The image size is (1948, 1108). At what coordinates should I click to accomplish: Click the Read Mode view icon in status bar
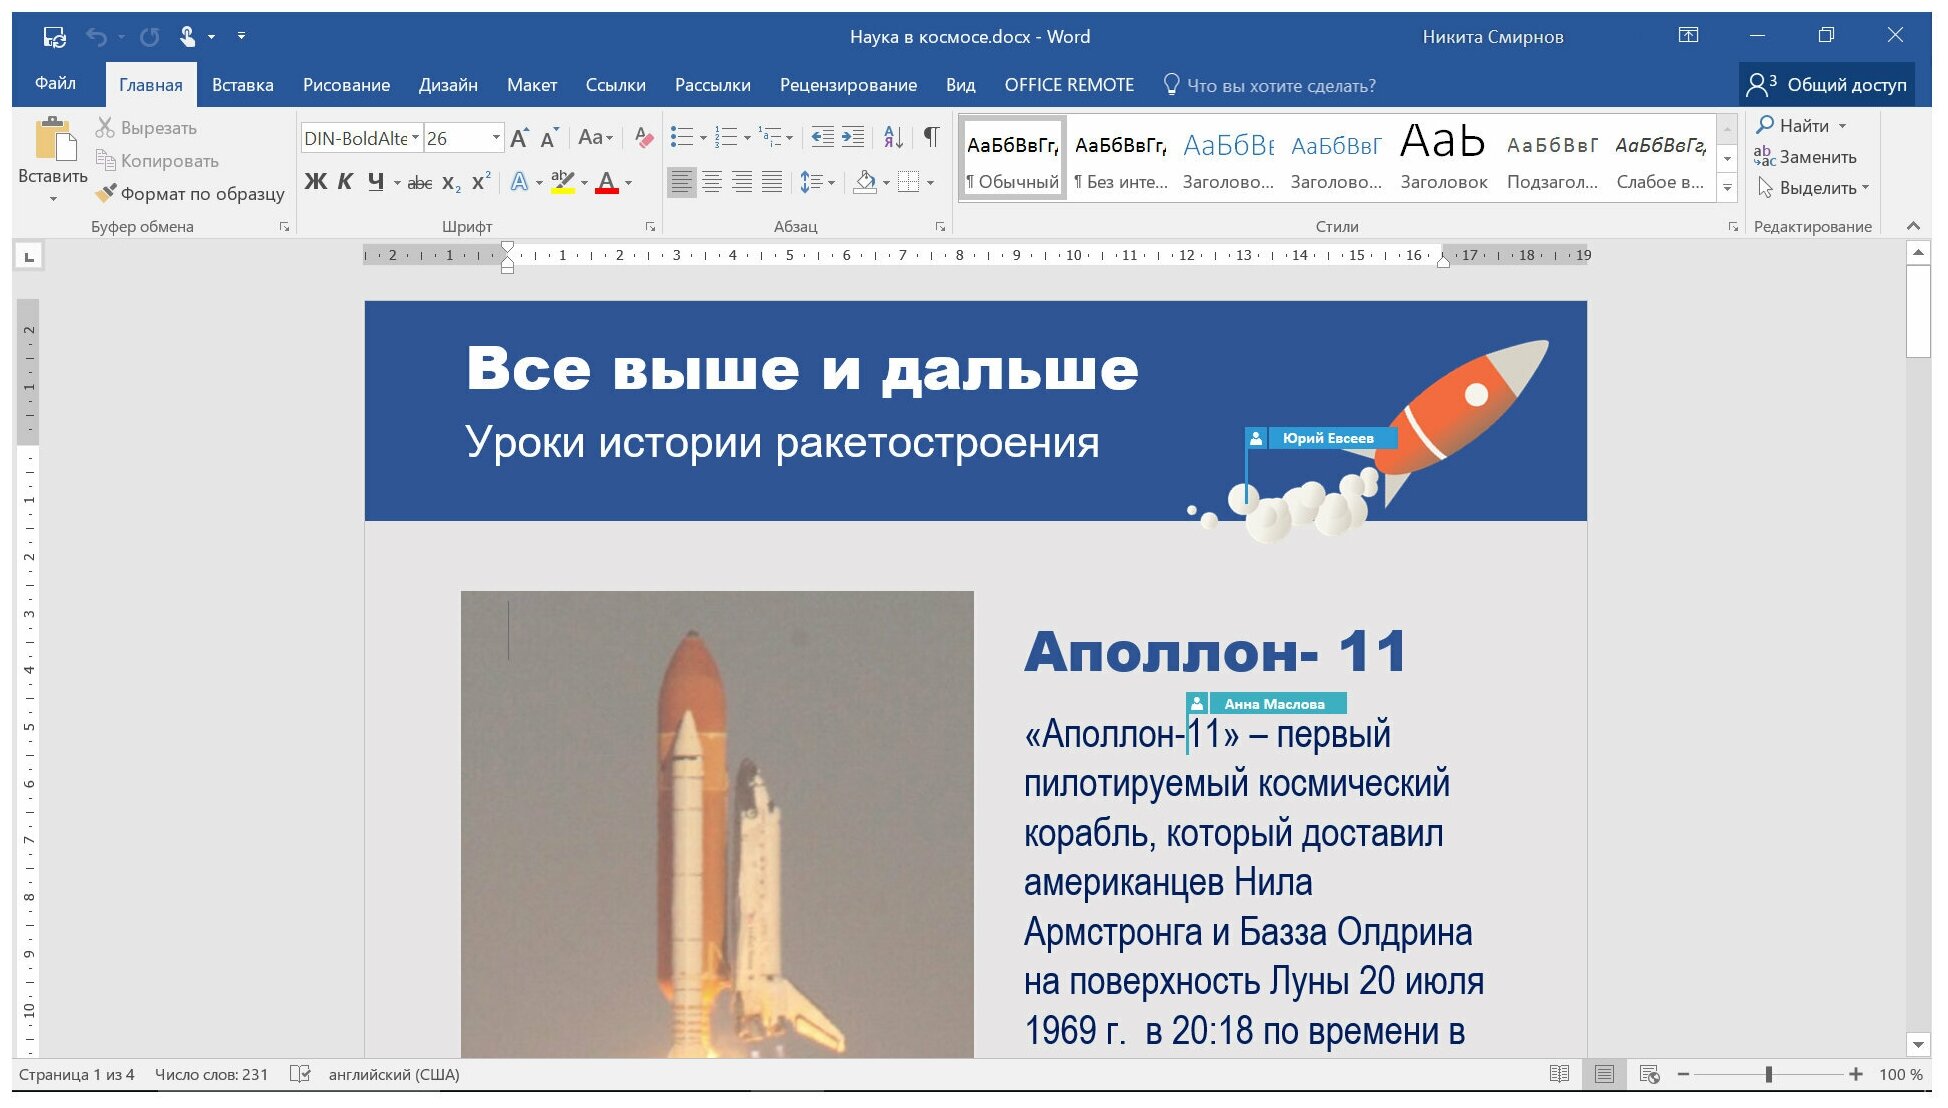click(x=1558, y=1074)
